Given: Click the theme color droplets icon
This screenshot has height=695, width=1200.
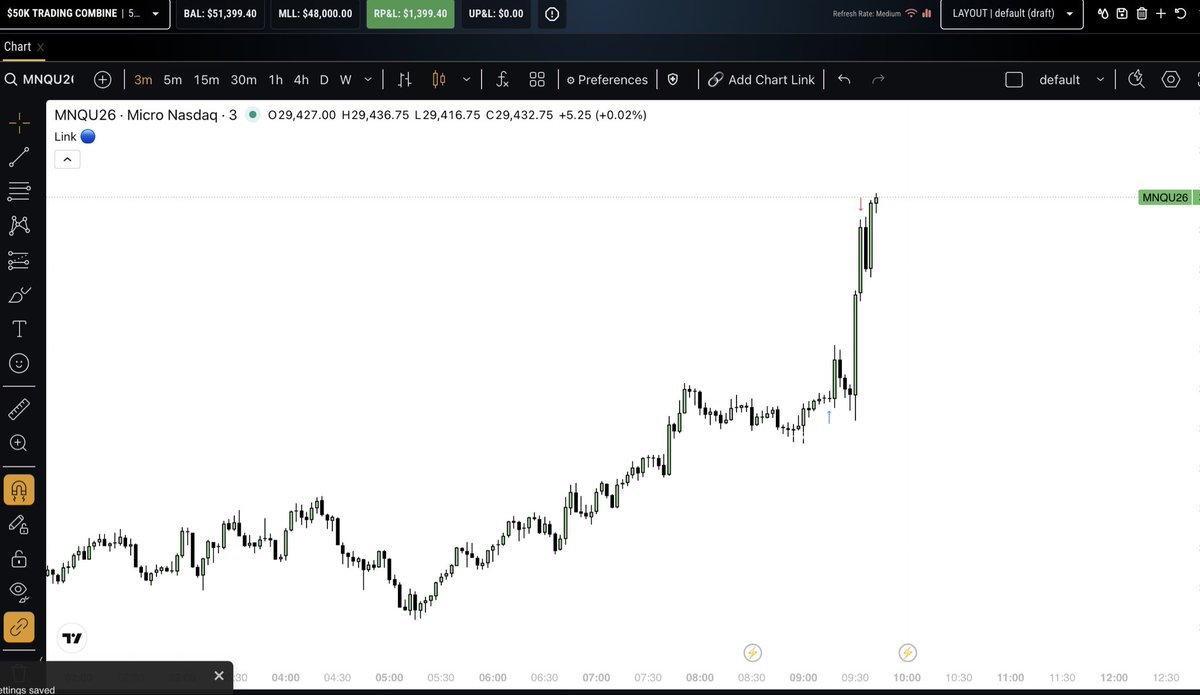Looking at the screenshot, I should pos(1103,14).
